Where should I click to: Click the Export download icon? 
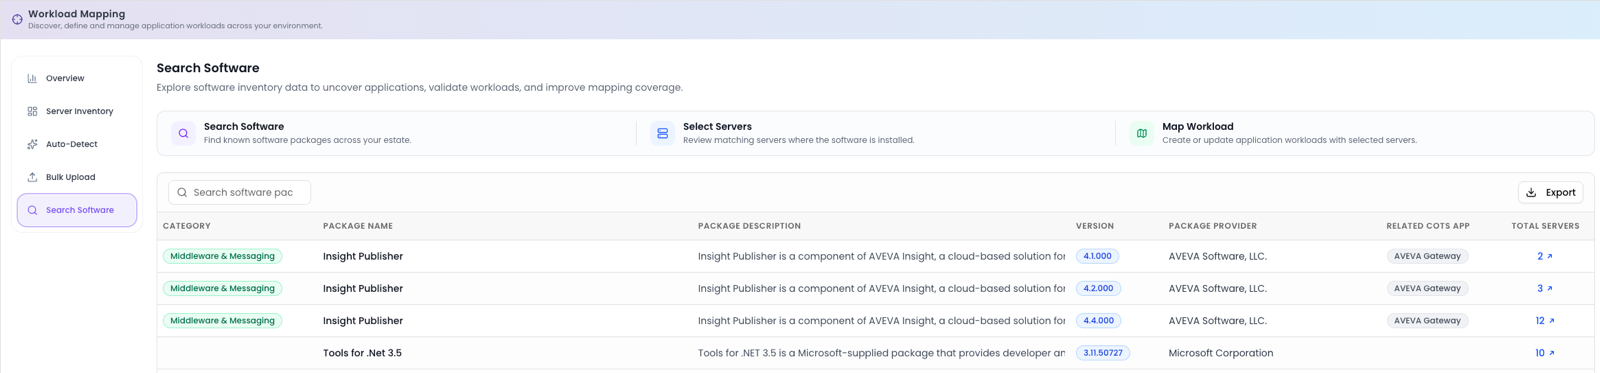(1531, 192)
